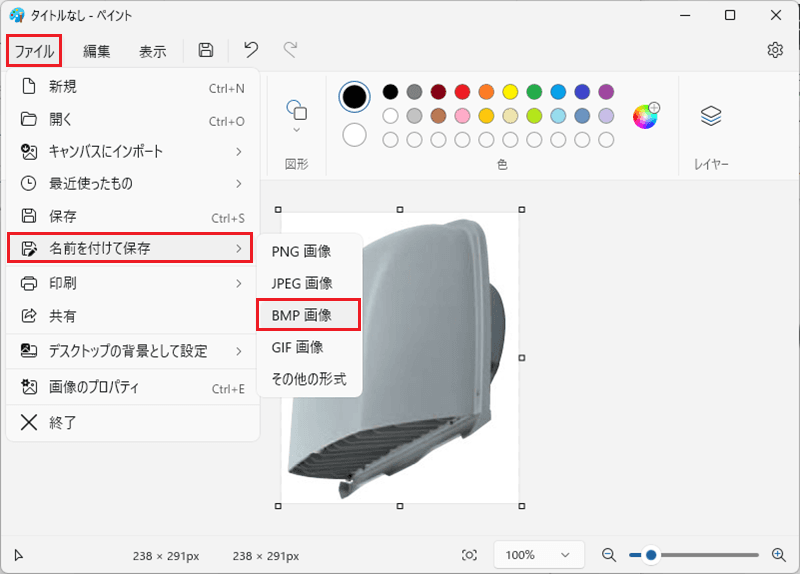This screenshot has width=800, height=574.
Task: Open the 100% zoom level dropdown
Action: coord(539,555)
